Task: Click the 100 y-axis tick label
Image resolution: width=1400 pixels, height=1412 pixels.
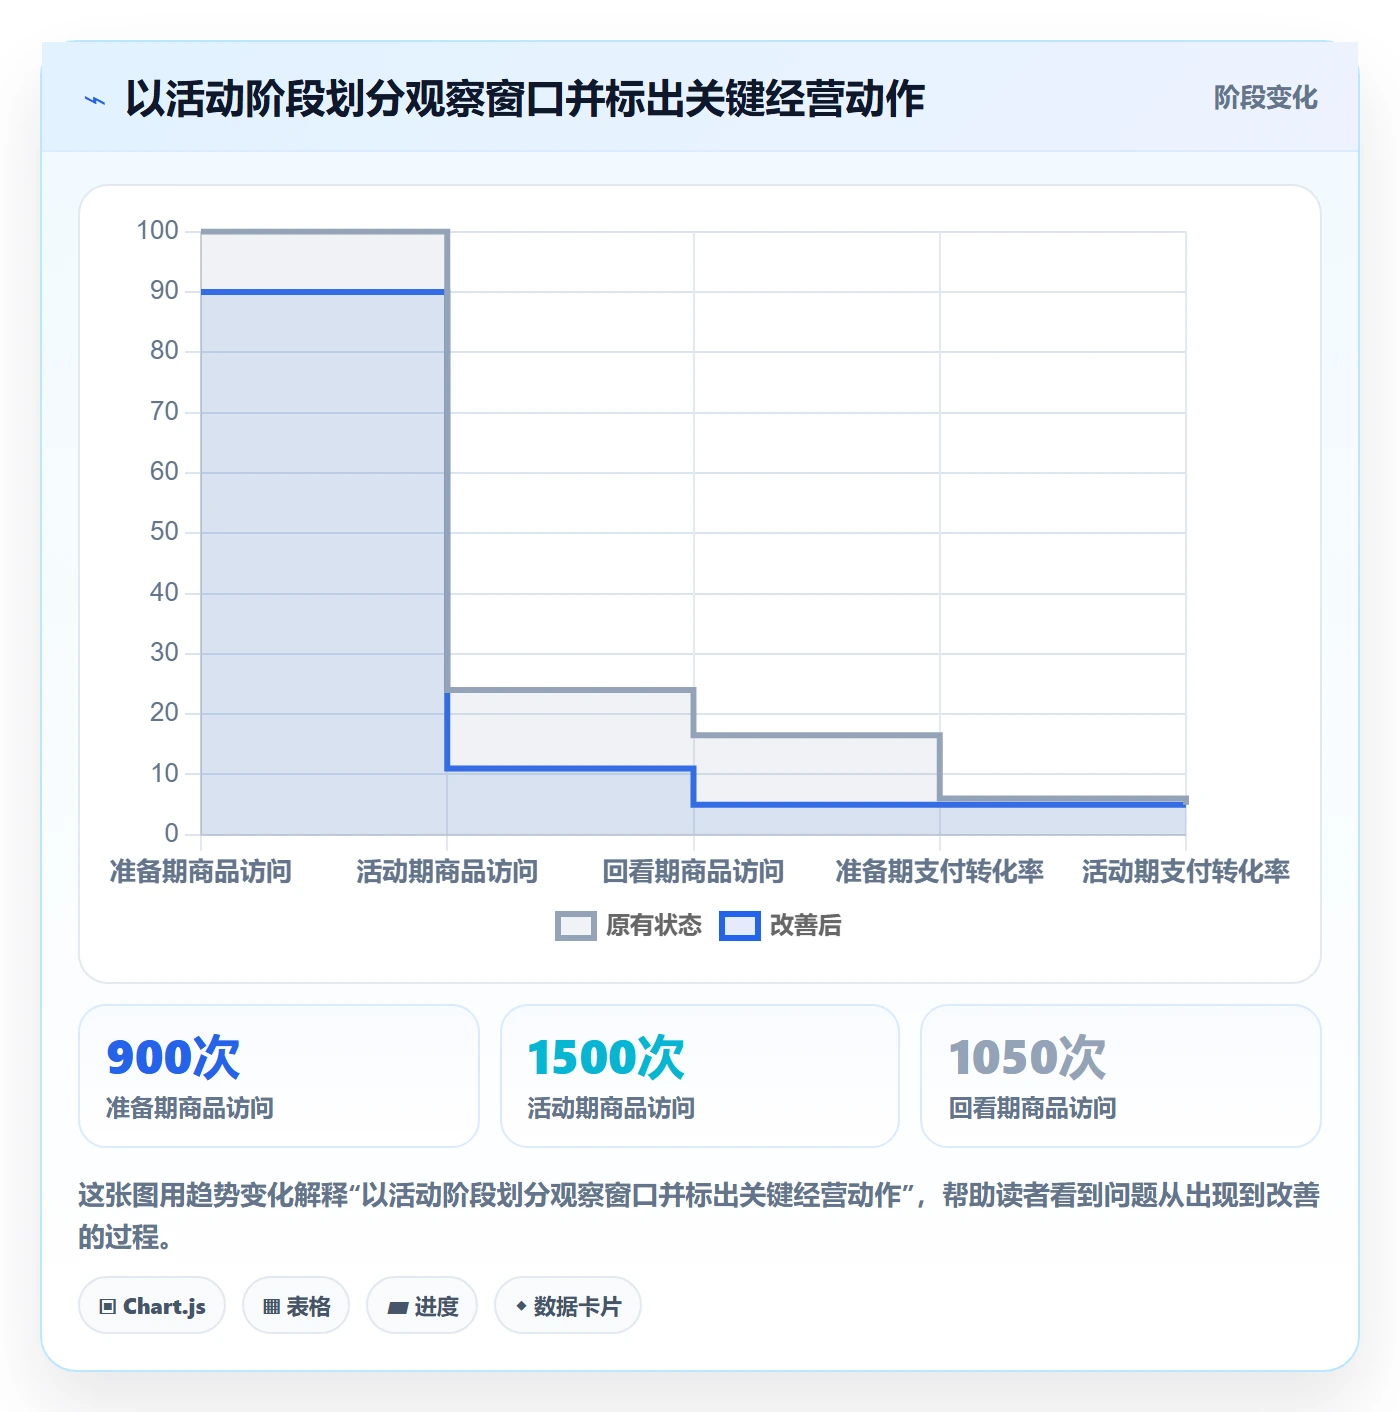Action: pos(158,231)
